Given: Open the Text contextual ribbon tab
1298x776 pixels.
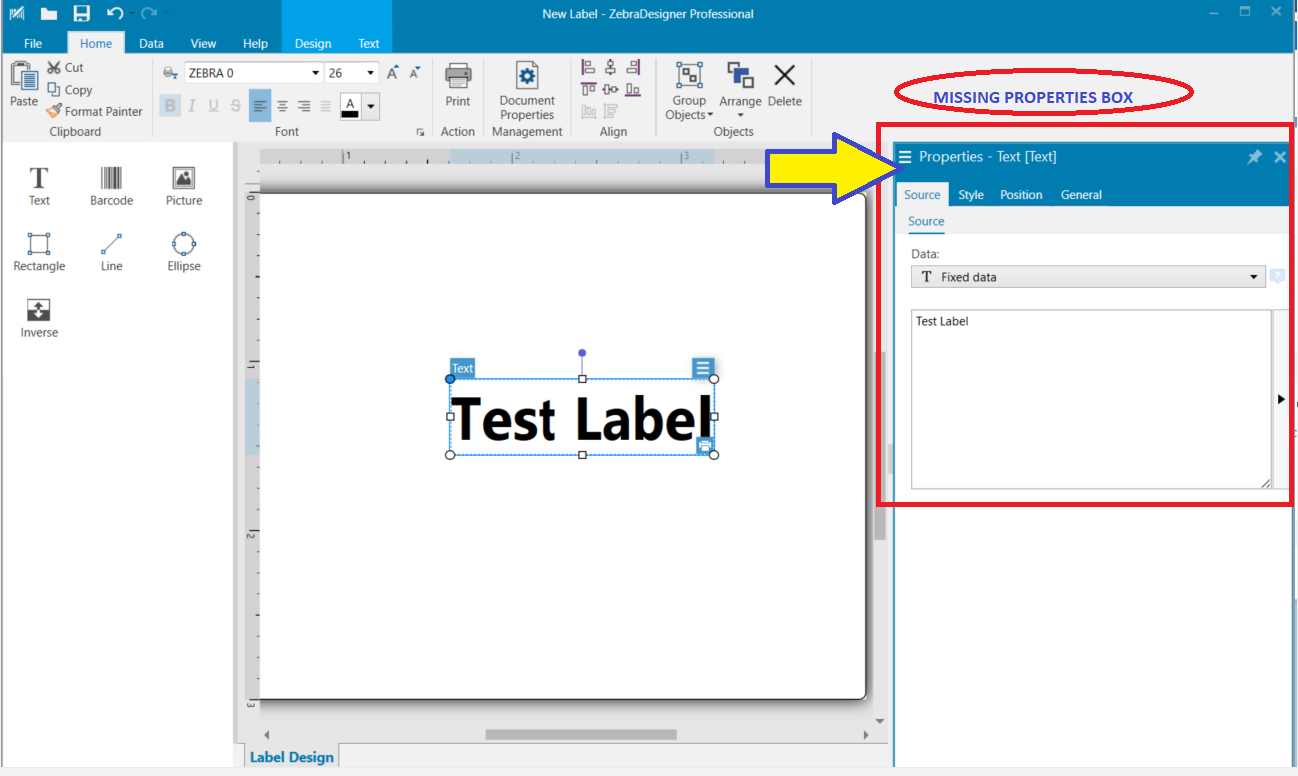Looking at the screenshot, I should pyautogui.click(x=369, y=43).
